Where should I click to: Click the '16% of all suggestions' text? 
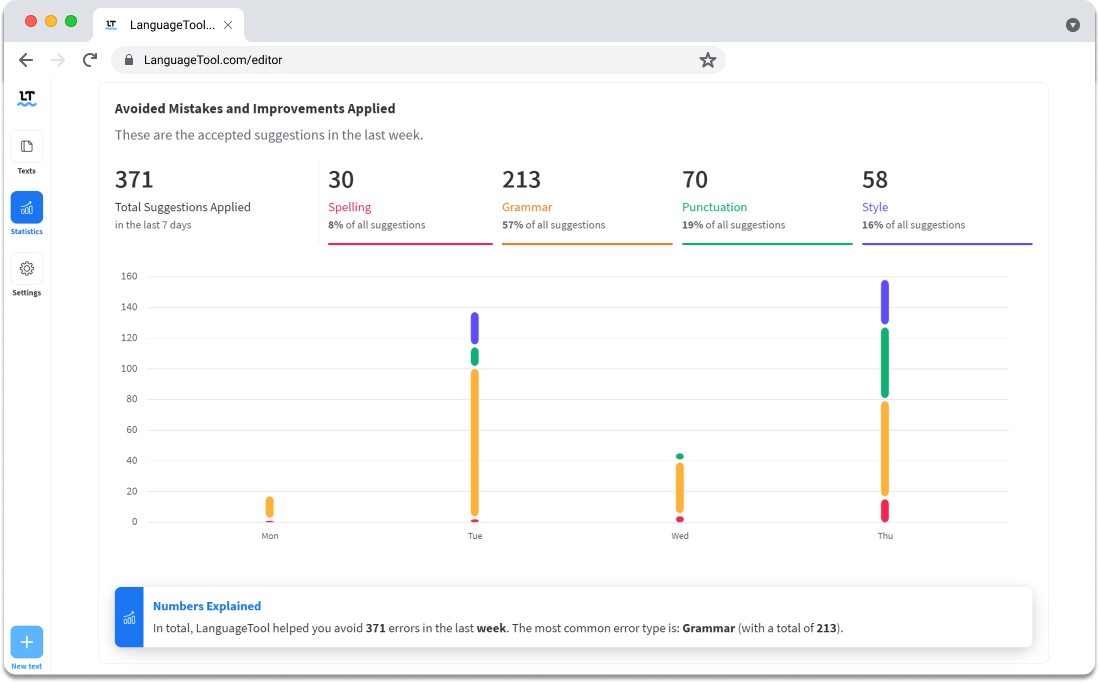913,225
